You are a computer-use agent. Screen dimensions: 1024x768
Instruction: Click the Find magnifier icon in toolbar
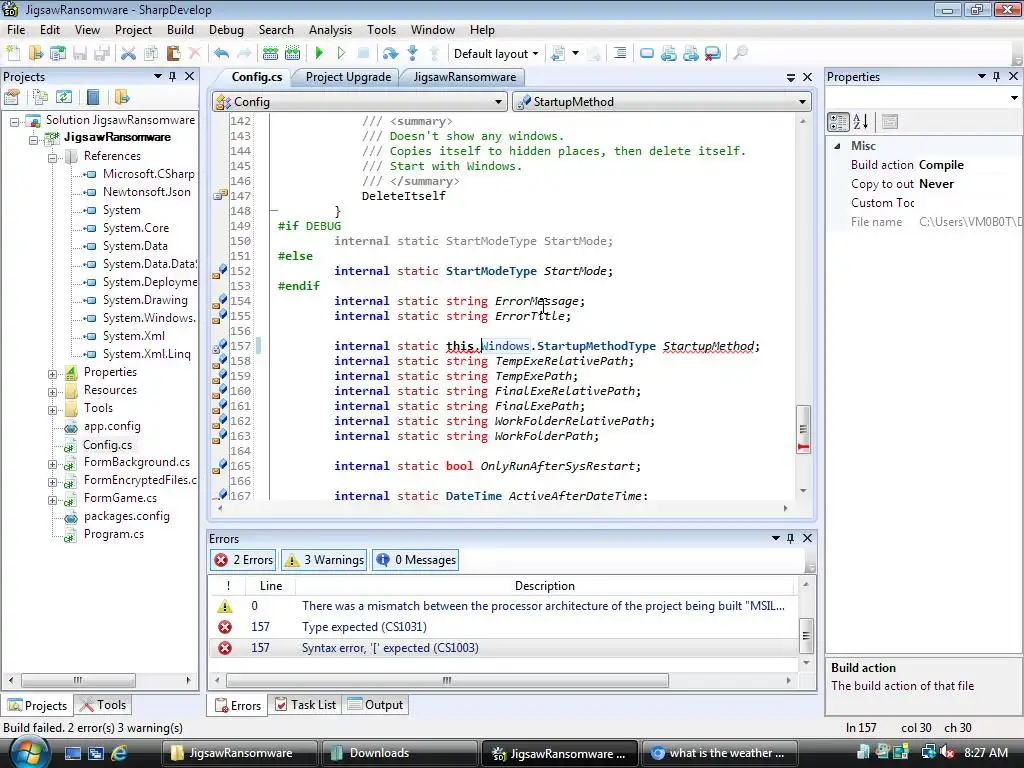coord(740,53)
